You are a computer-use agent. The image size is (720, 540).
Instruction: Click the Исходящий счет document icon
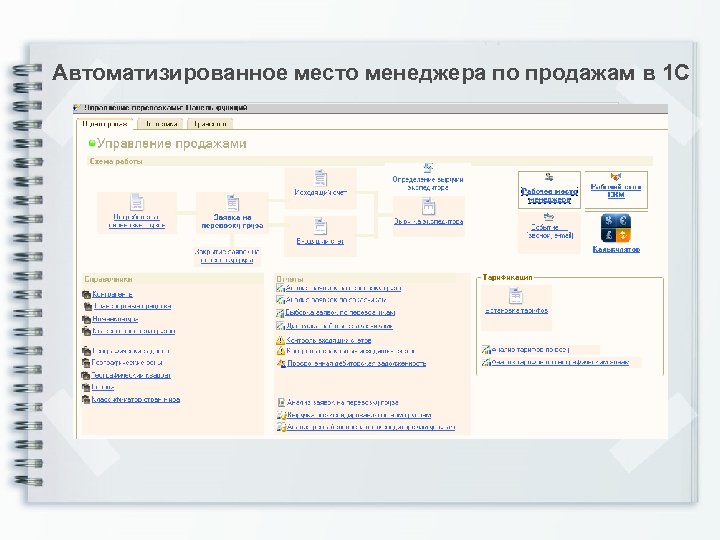pyautogui.click(x=321, y=178)
